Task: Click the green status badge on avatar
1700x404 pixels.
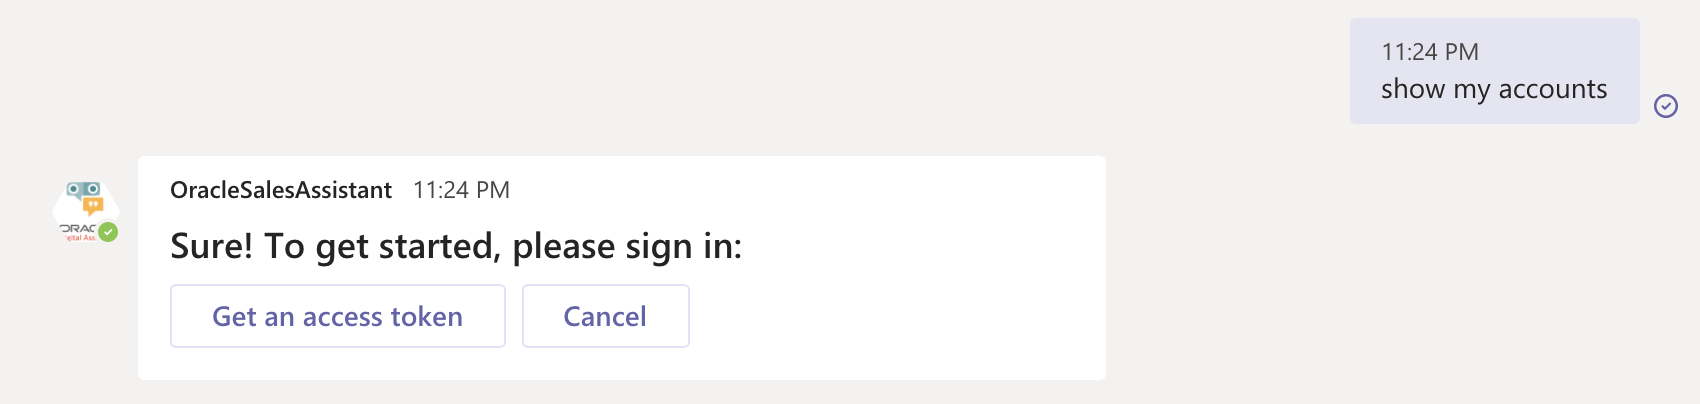Action: pyautogui.click(x=108, y=232)
